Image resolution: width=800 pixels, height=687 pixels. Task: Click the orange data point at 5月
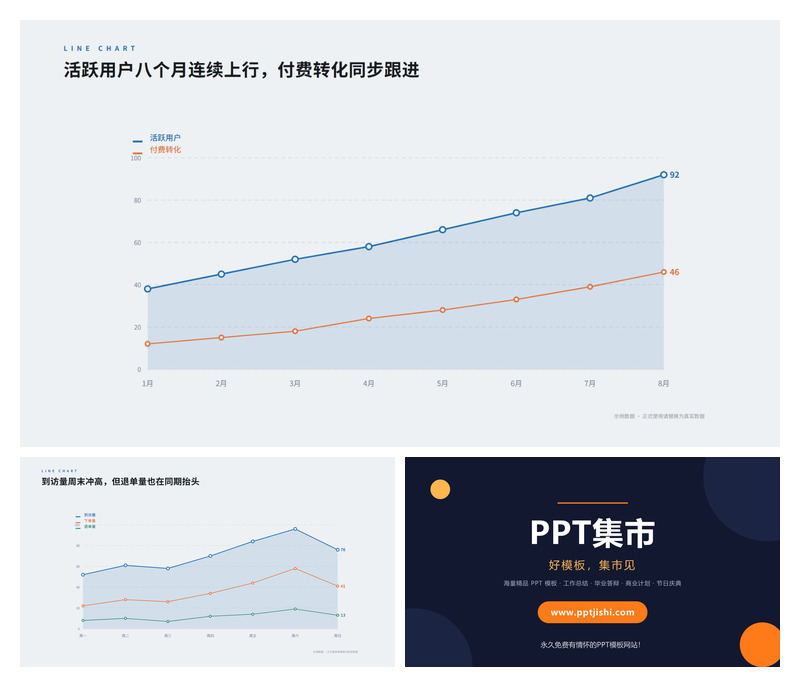(442, 310)
